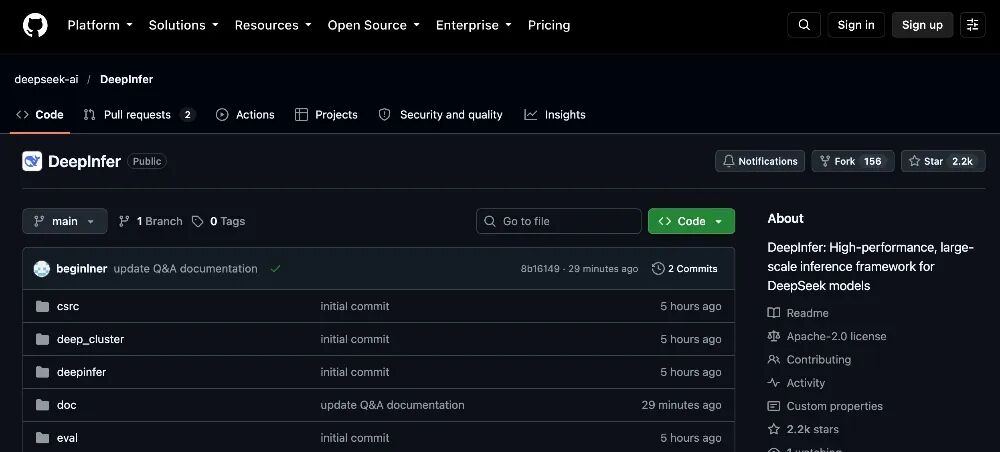This screenshot has height=452, width=1000.
Task: Toggle Notifications for this repository
Action: [760, 161]
